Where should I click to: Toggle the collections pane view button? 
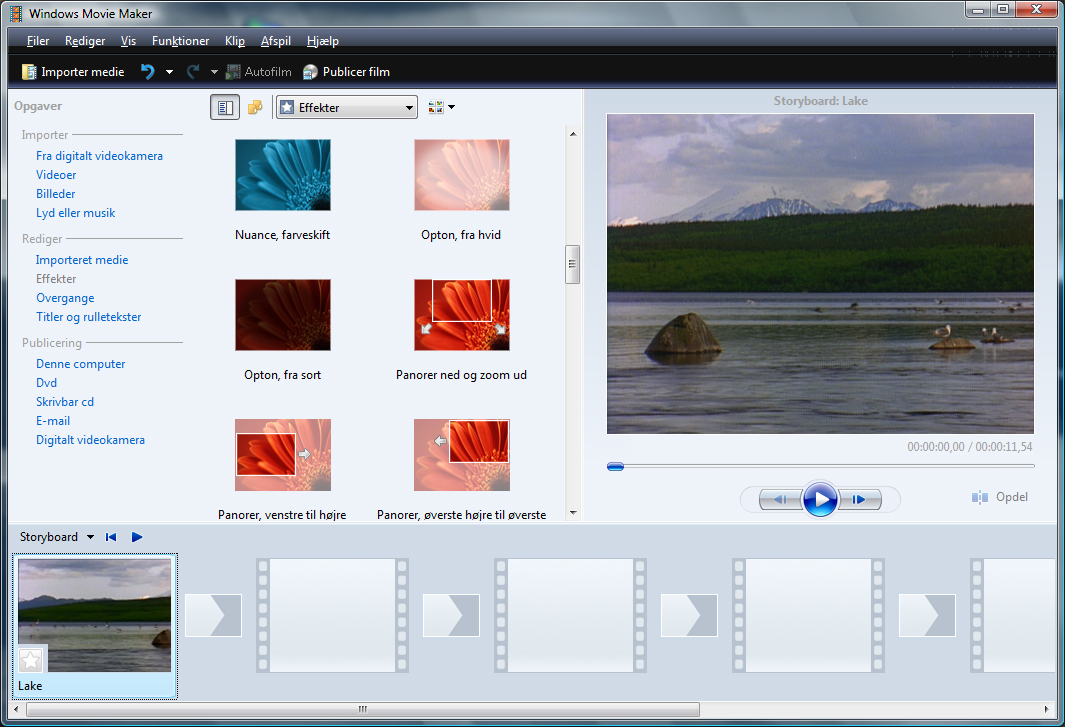click(x=255, y=108)
